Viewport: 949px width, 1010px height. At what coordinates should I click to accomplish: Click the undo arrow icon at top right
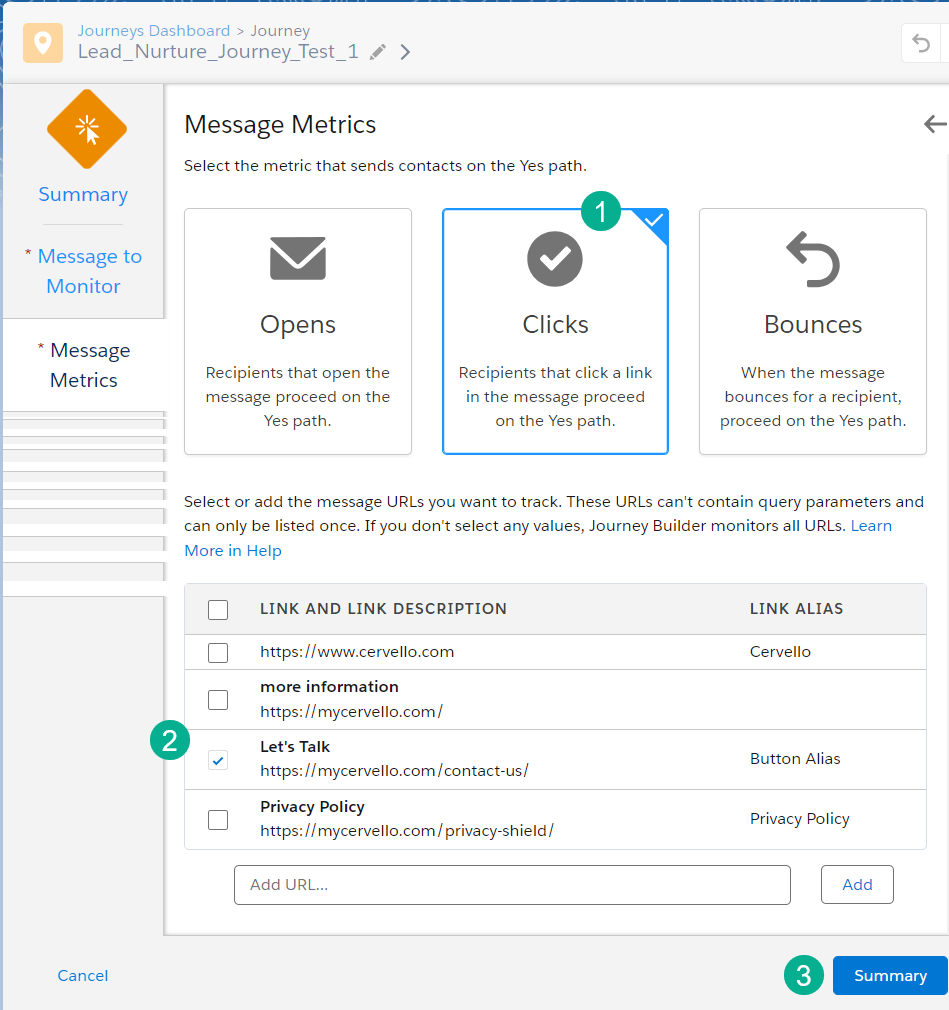point(921,44)
